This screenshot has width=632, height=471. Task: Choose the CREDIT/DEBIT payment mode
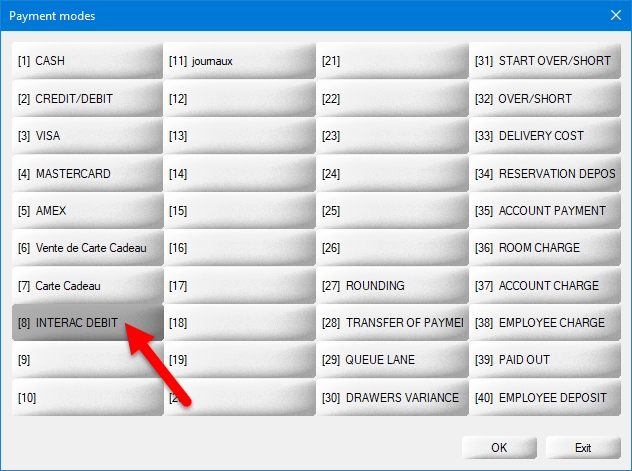tap(87, 99)
